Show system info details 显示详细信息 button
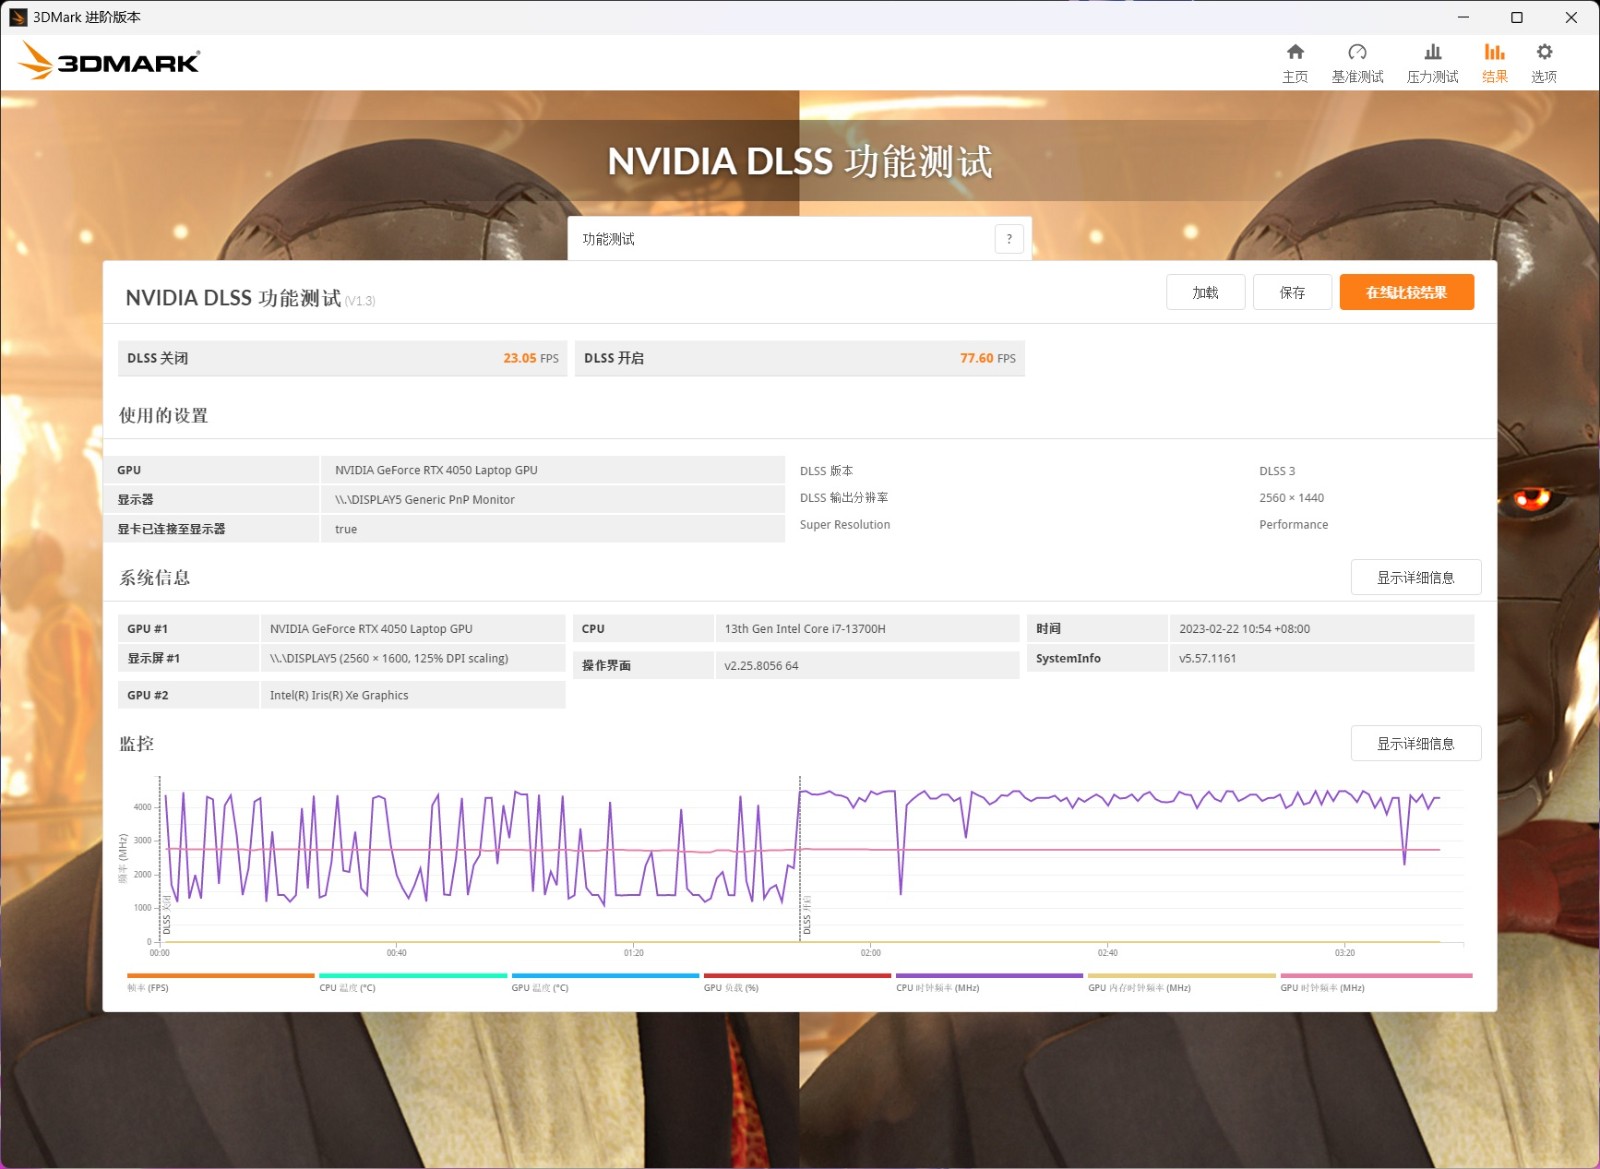Image resolution: width=1600 pixels, height=1169 pixels. click(x=1415, y=577)
